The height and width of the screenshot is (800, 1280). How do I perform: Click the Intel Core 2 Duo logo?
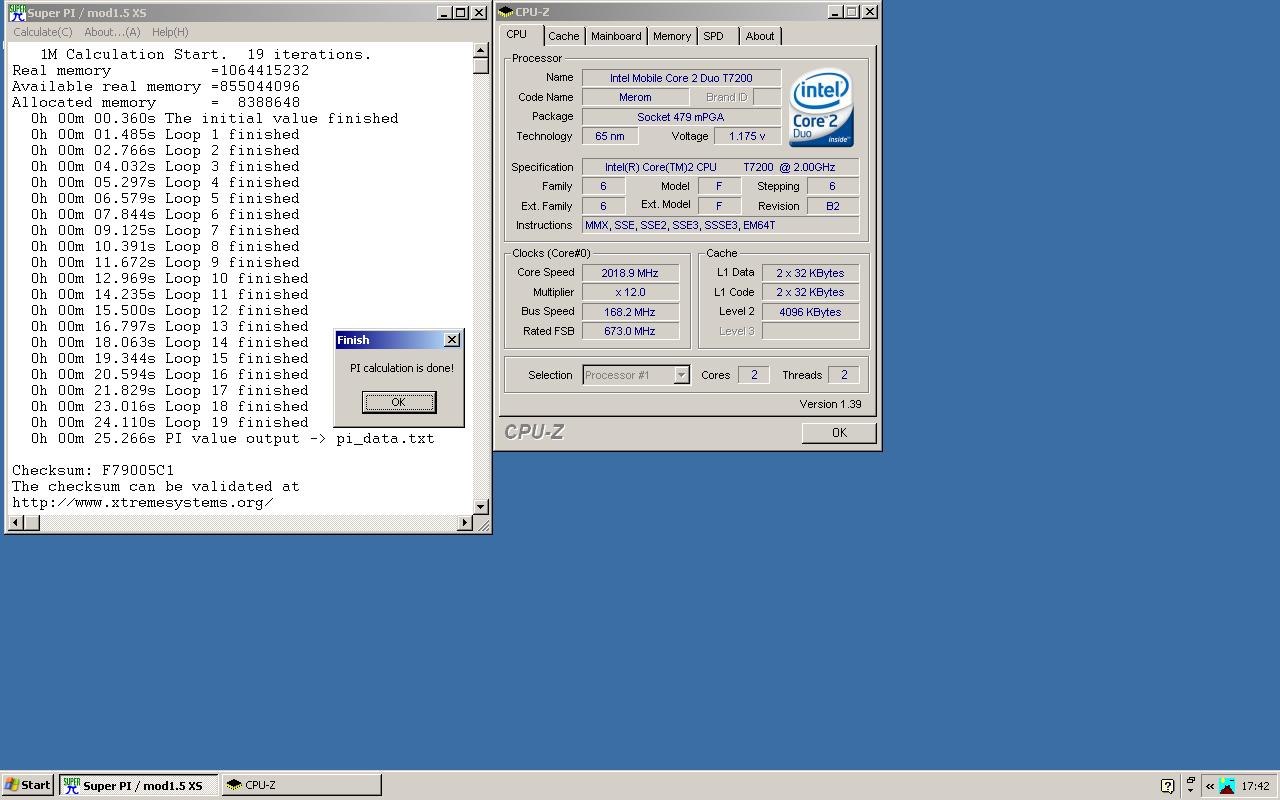click(x=821, y=107)
